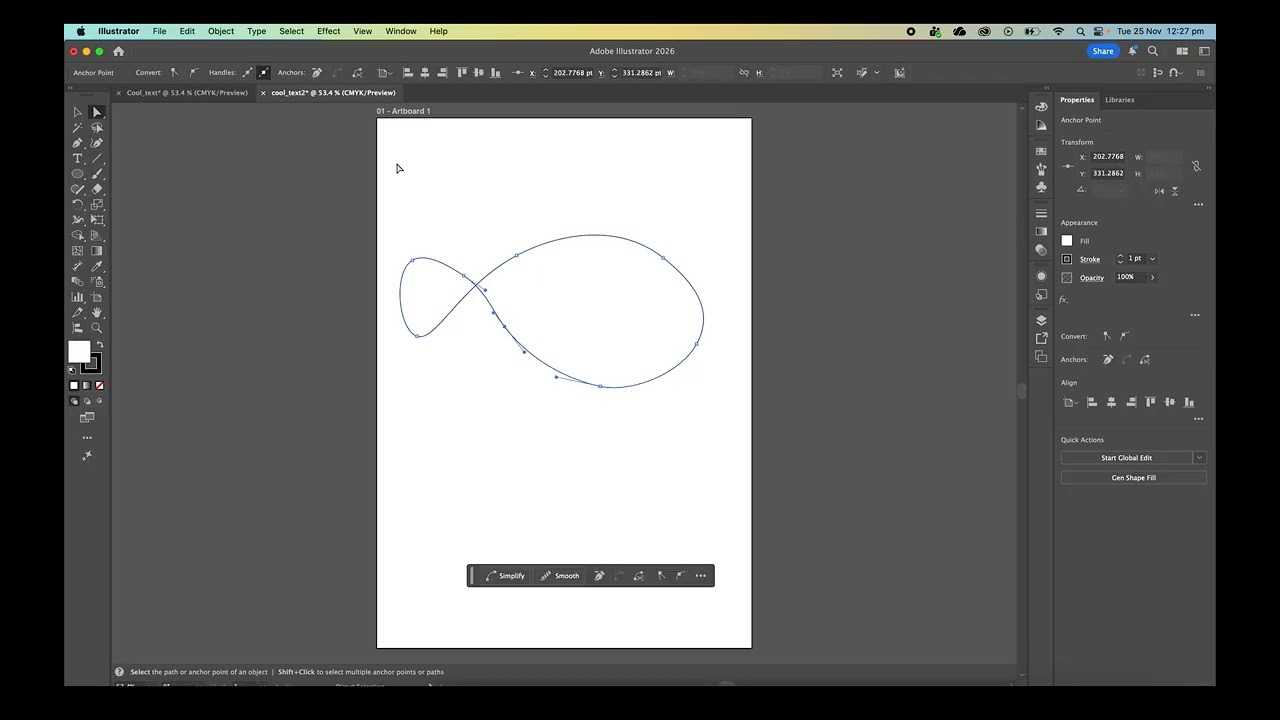Image resolution: width=1280 pixels, height=720 pixels.
Task: Toggle hide handles for multiple selected anchors
Action: pyautogui.click(x=264, y=73)
